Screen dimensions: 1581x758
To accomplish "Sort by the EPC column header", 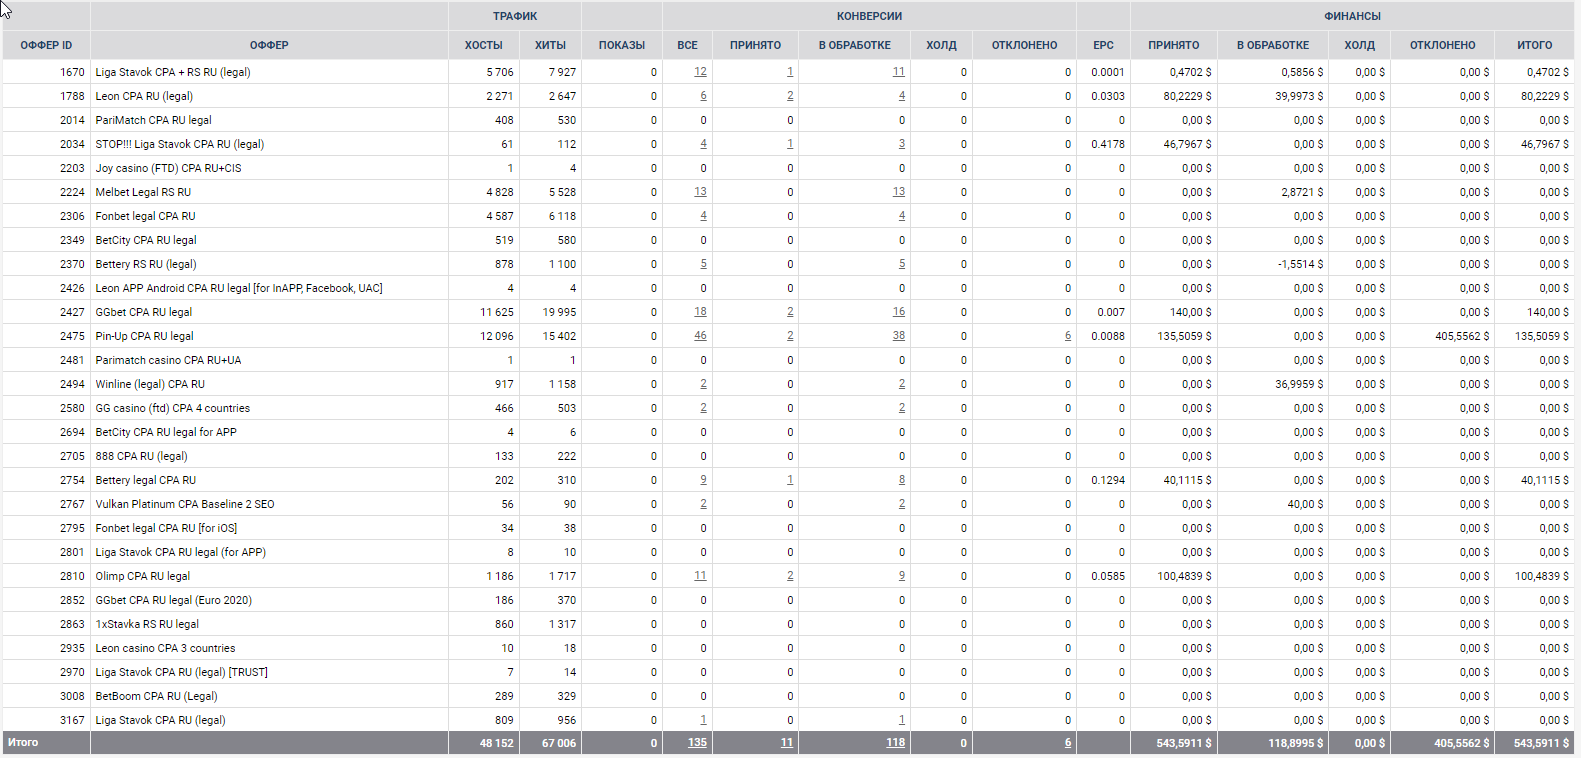I will (1103, 45).
